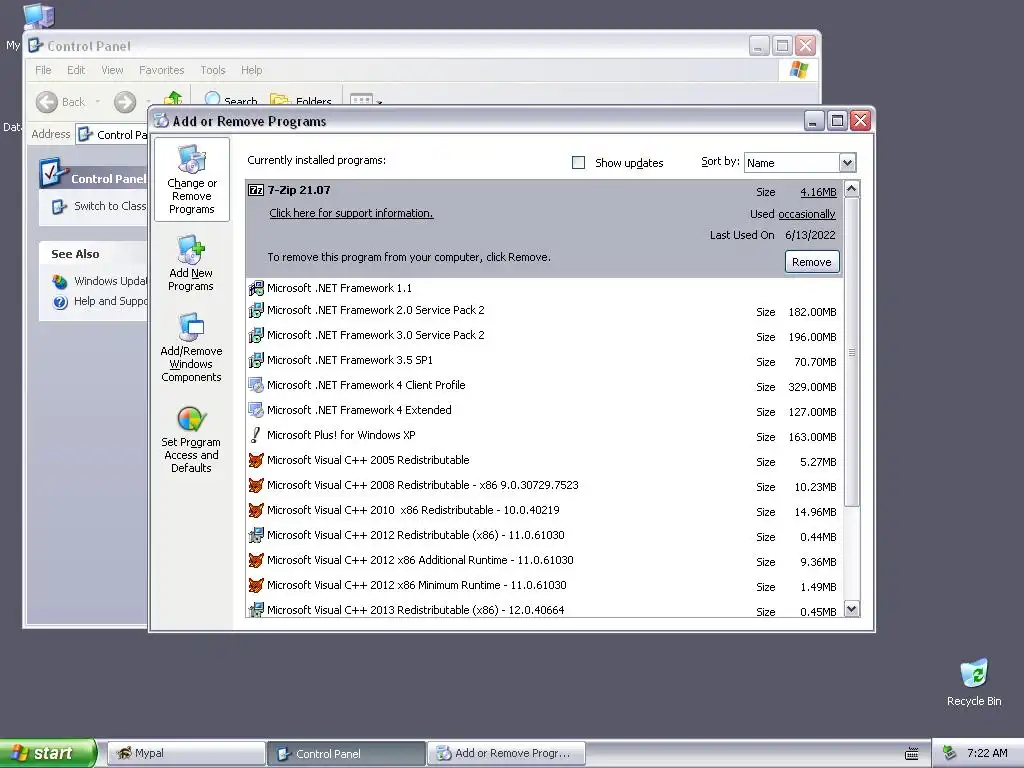Click the clock showing 7:22 AM
The height and width of the screenshot is (768, 1024).
[x=987, y=753]
